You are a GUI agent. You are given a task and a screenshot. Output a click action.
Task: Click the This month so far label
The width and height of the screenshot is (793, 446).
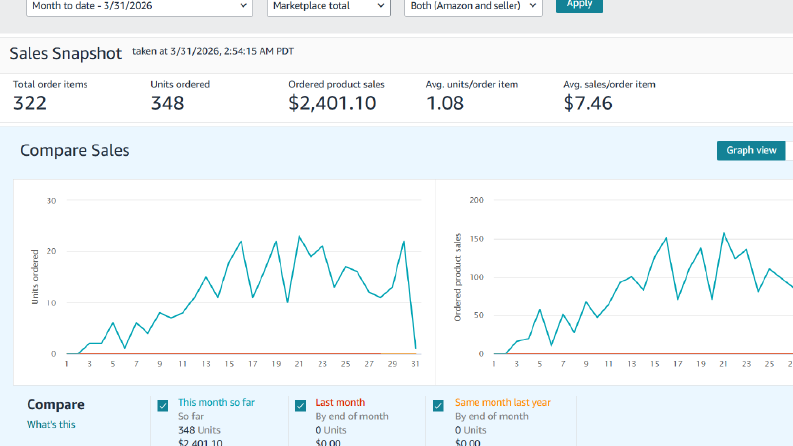216,403
